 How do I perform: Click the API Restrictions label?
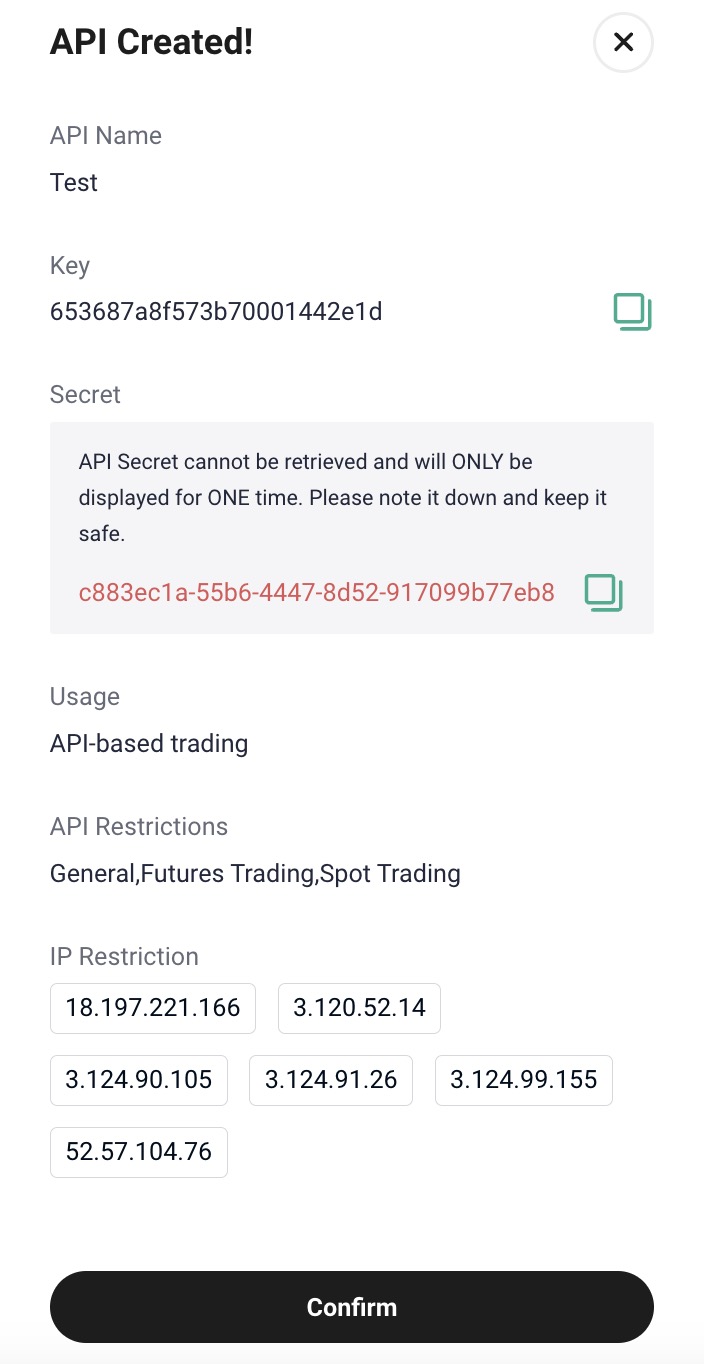(139, 827)
